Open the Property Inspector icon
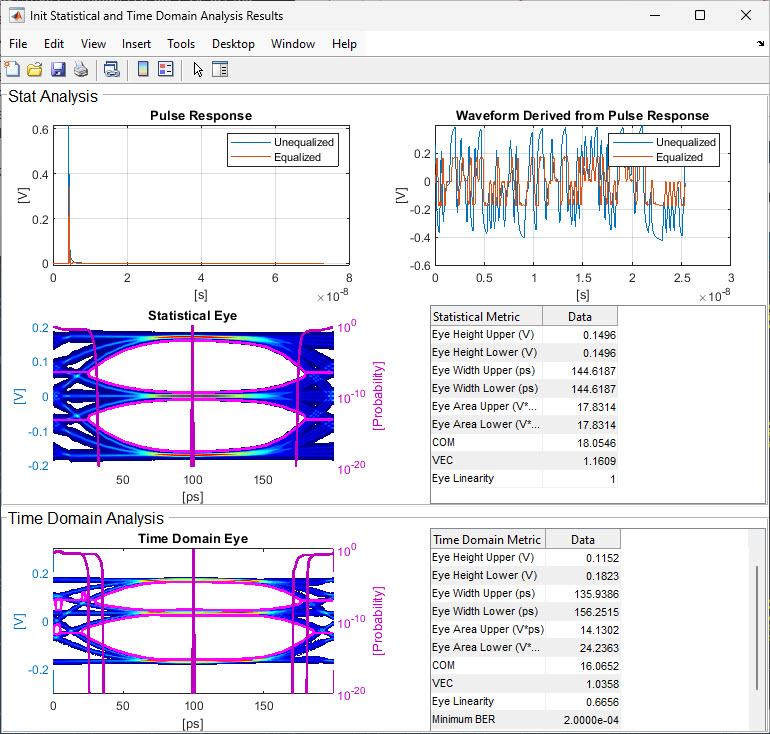770x734 pixels. 221,69
